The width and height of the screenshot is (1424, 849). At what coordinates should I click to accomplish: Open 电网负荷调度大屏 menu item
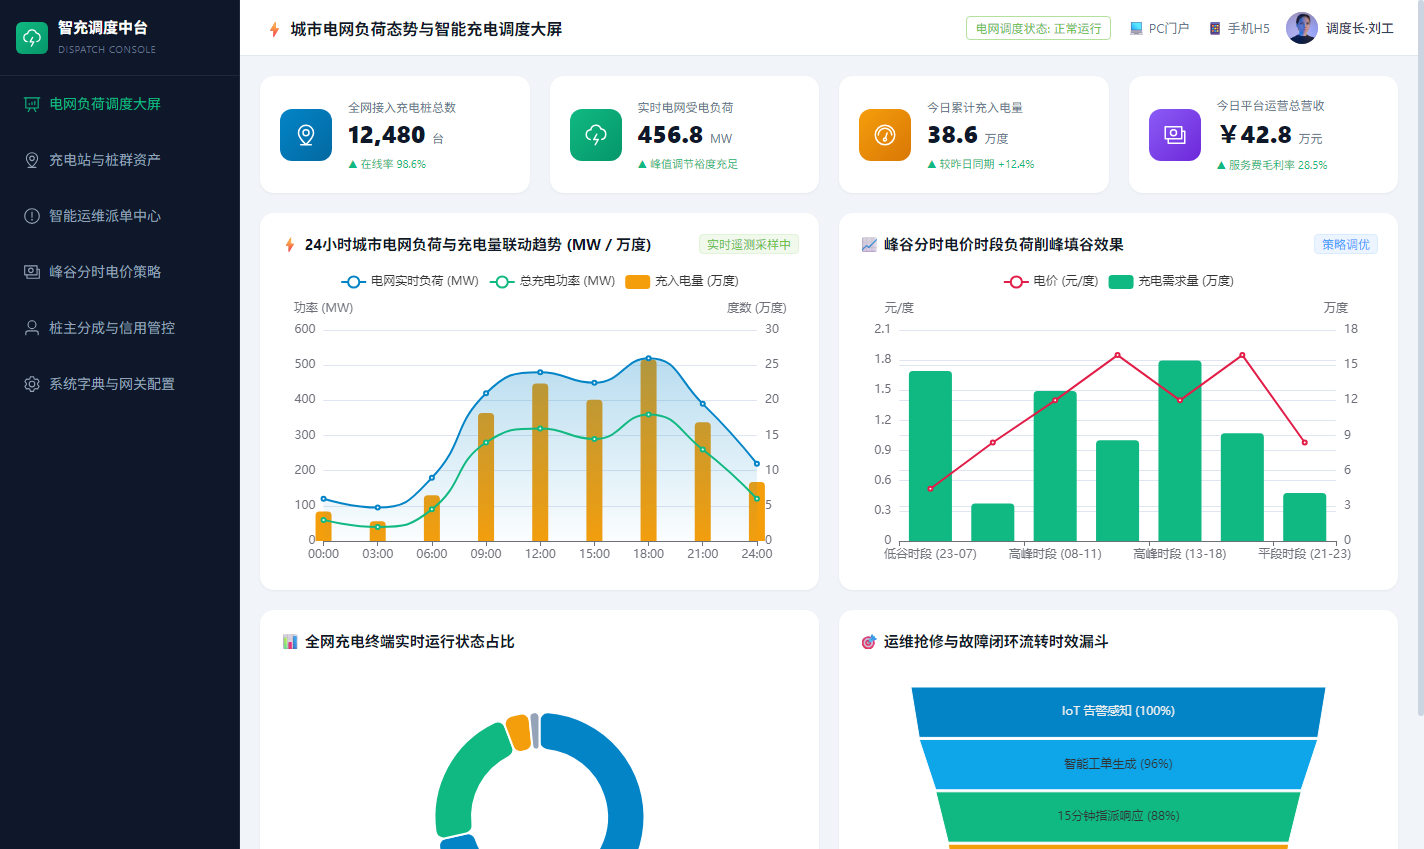pos(120,104)
